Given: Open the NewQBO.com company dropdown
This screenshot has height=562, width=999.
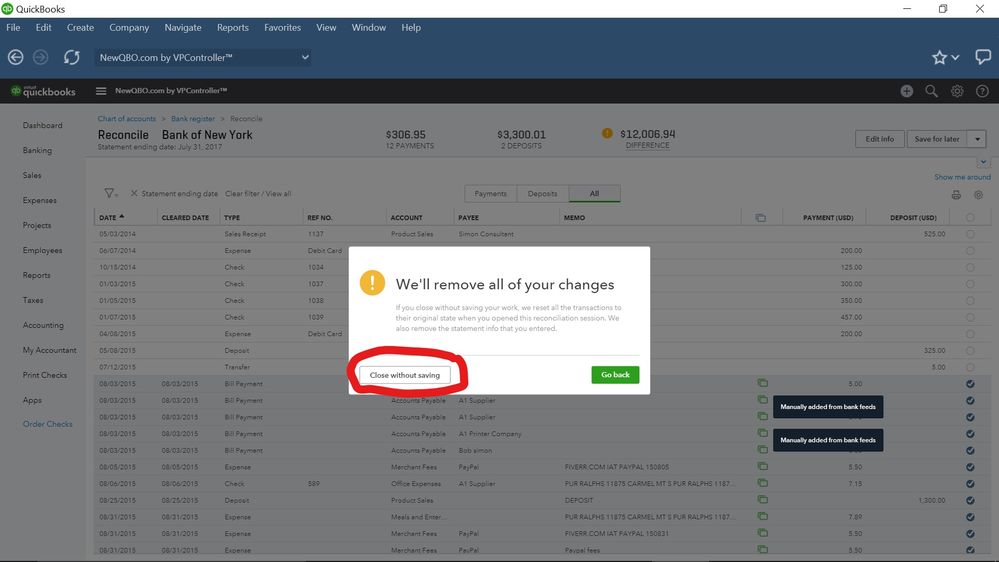Looking at the screenshot, I should point(203,57).
